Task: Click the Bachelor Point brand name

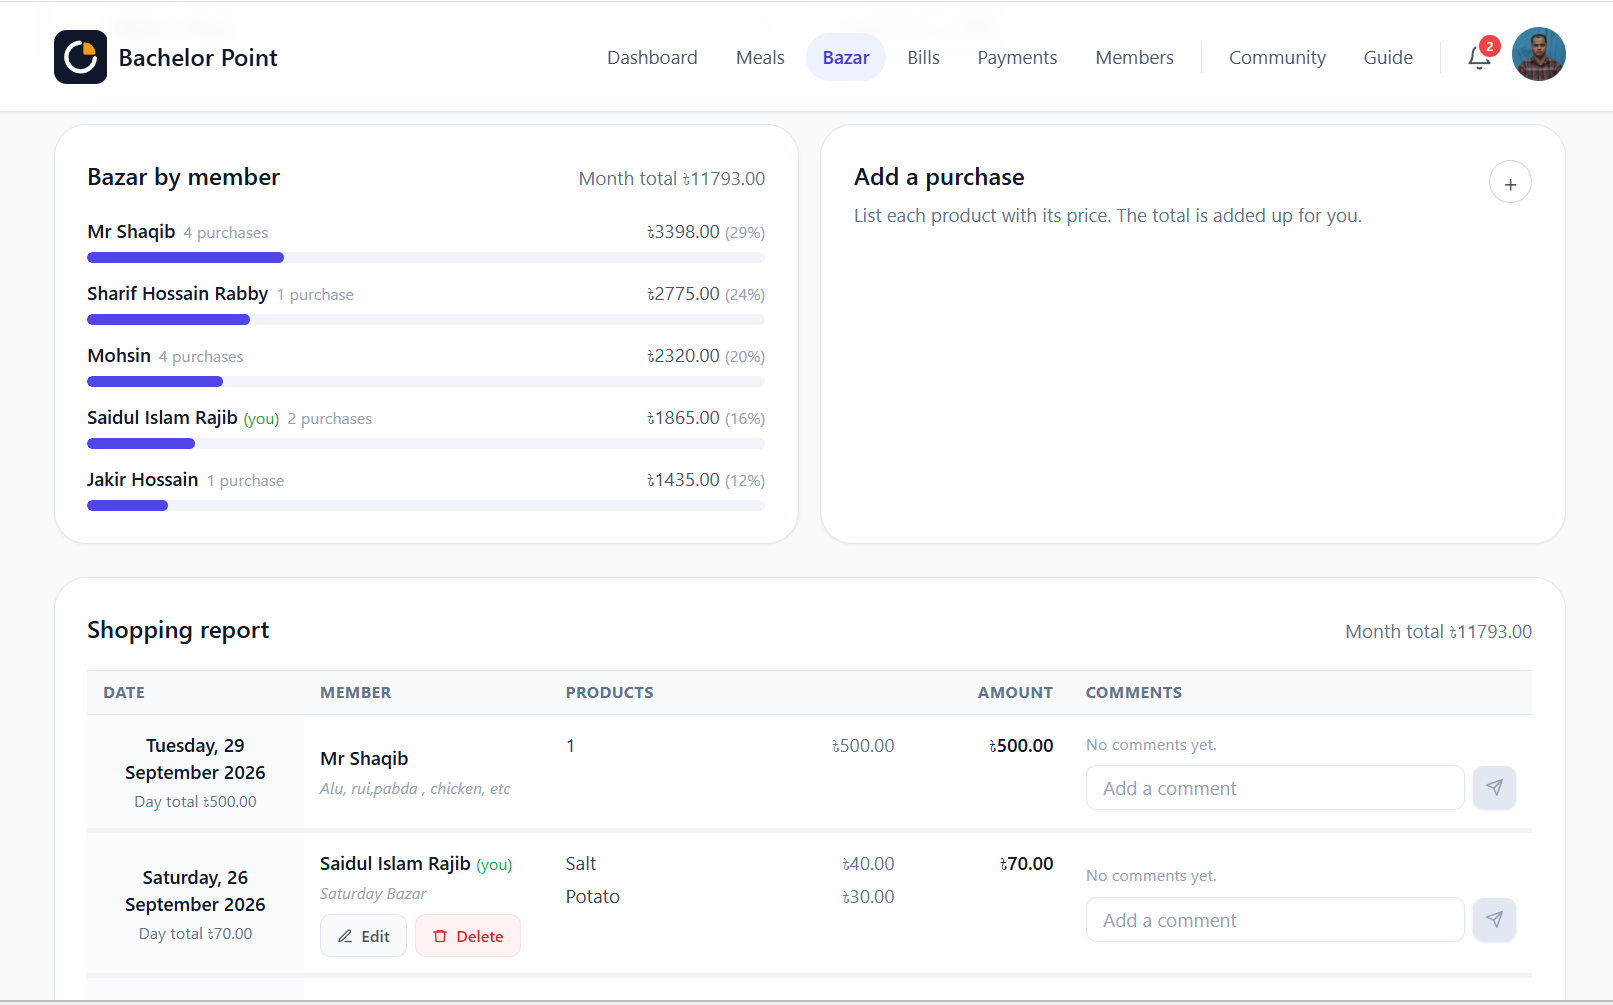Action: point(198,58)
